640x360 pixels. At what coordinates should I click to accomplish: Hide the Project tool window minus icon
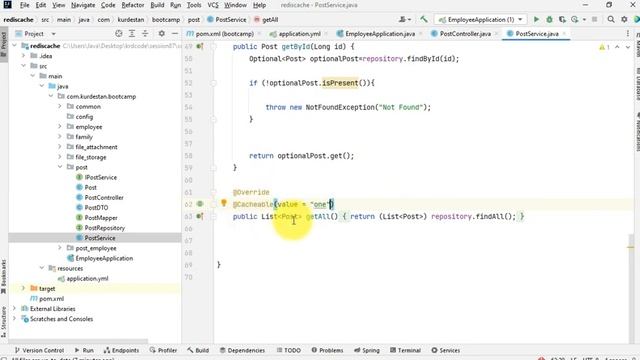click(x=175, y=33)
